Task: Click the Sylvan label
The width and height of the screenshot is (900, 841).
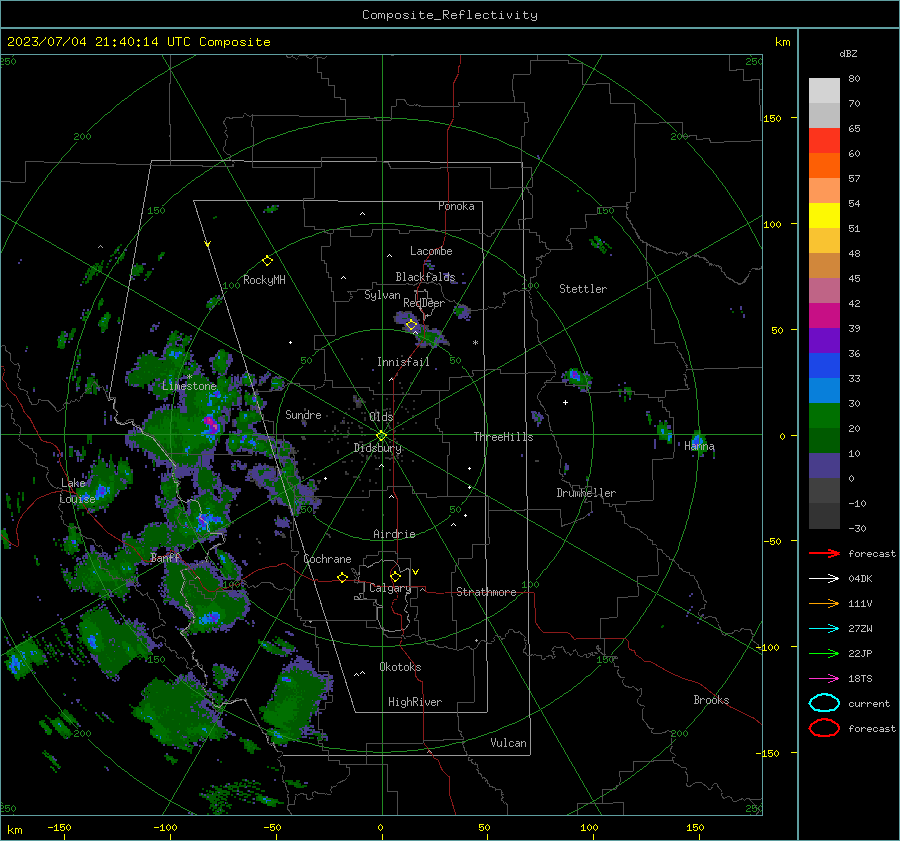Action: [x=382, y=295]
